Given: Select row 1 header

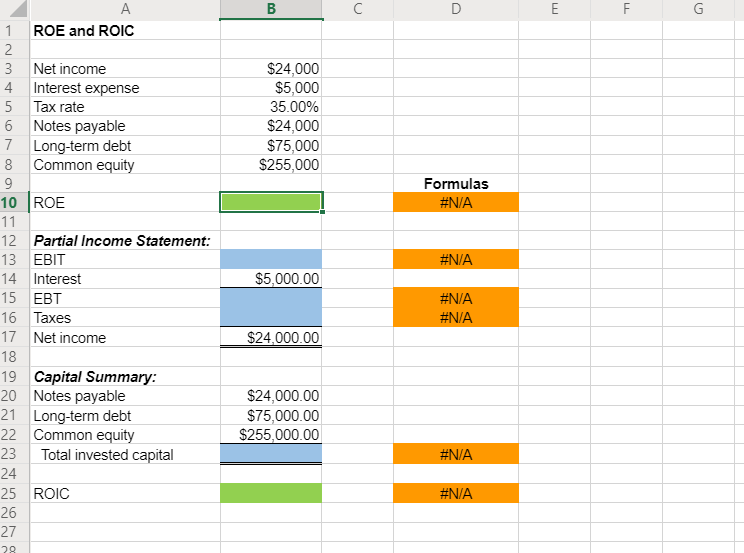Looking at the screenshot, I should tap(15, 30).
